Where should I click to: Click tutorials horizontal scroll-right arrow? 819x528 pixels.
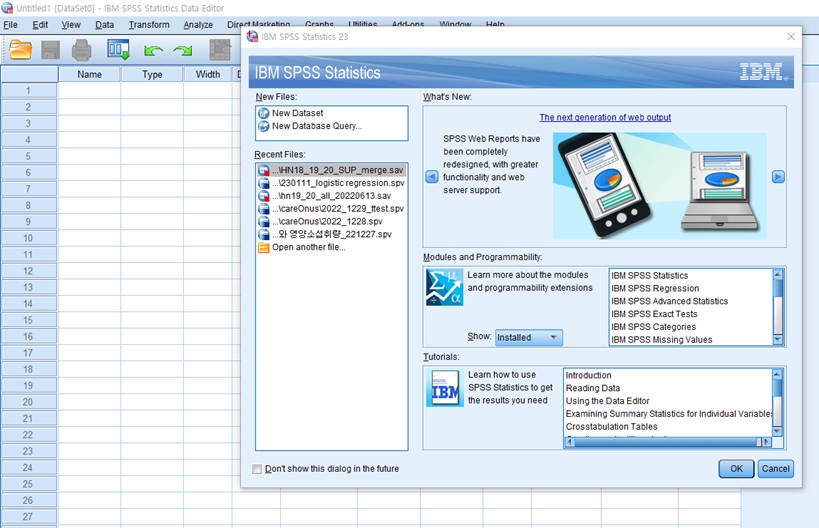coord(766,442)
